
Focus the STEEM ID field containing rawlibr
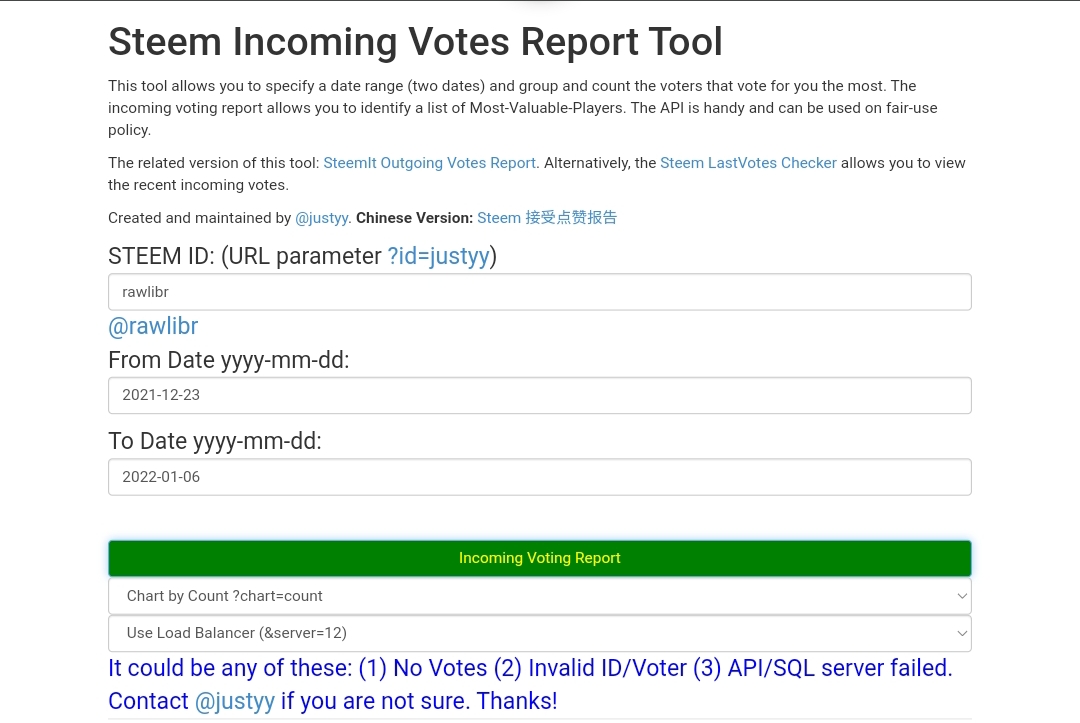tap(540, 292)
